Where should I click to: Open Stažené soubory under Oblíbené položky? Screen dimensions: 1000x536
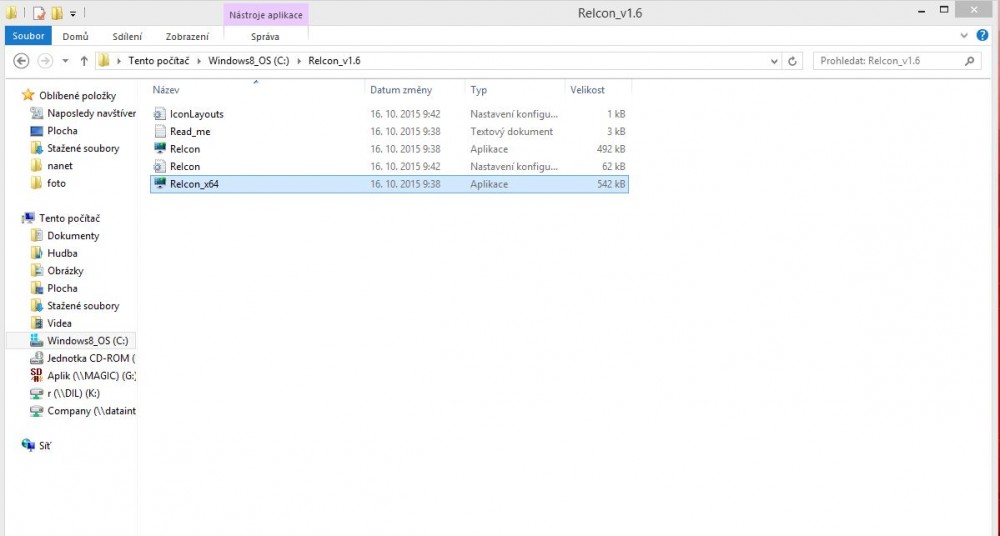83,148
